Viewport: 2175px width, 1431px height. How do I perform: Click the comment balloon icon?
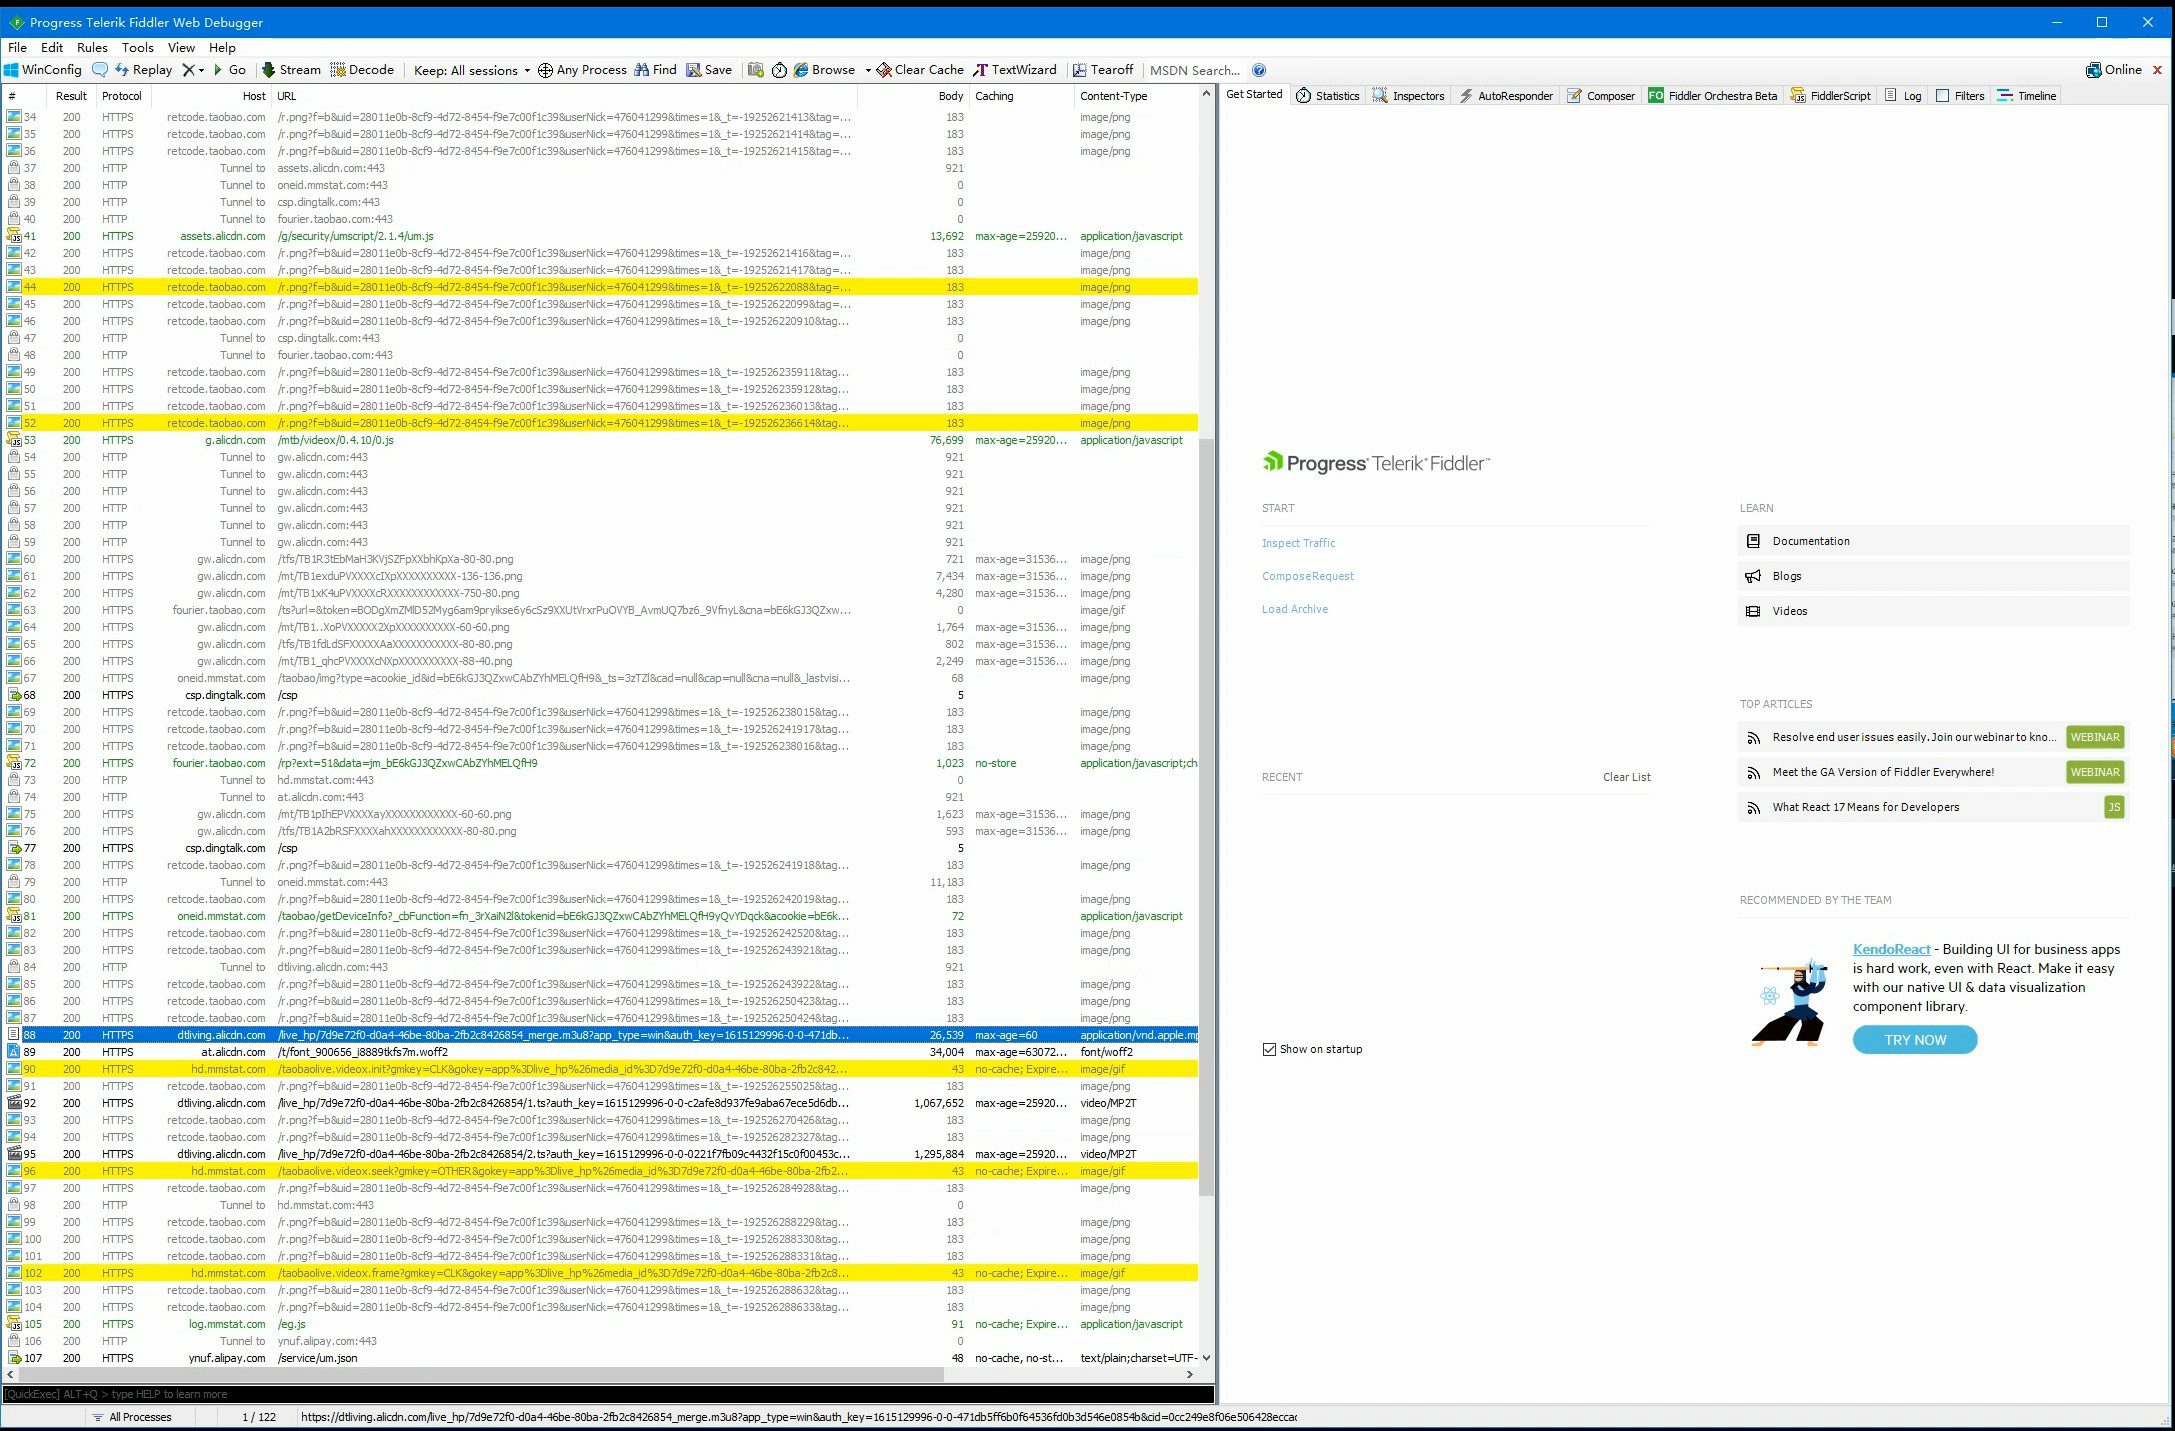point(100,70)
